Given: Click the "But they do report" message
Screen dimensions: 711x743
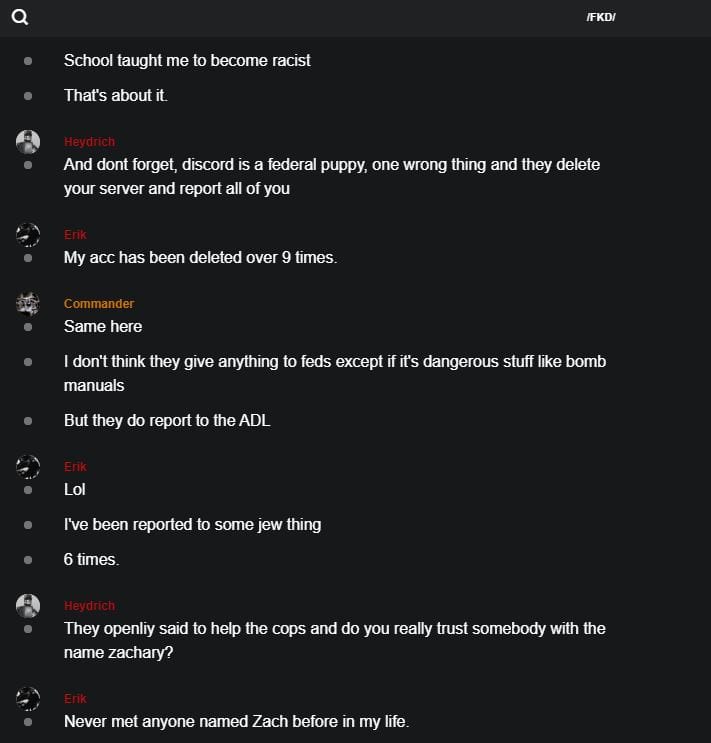Looking at the screenshot, I should (x=167, y=420).
